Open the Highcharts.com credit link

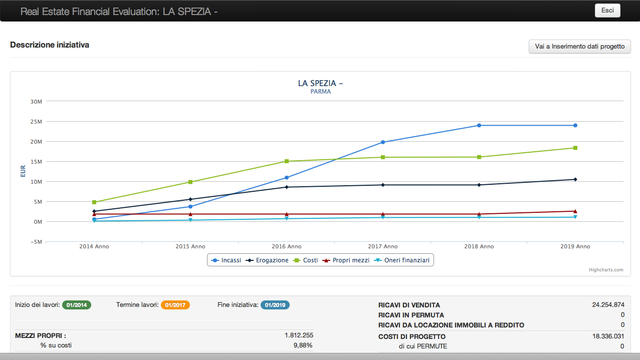click(606, 270)
